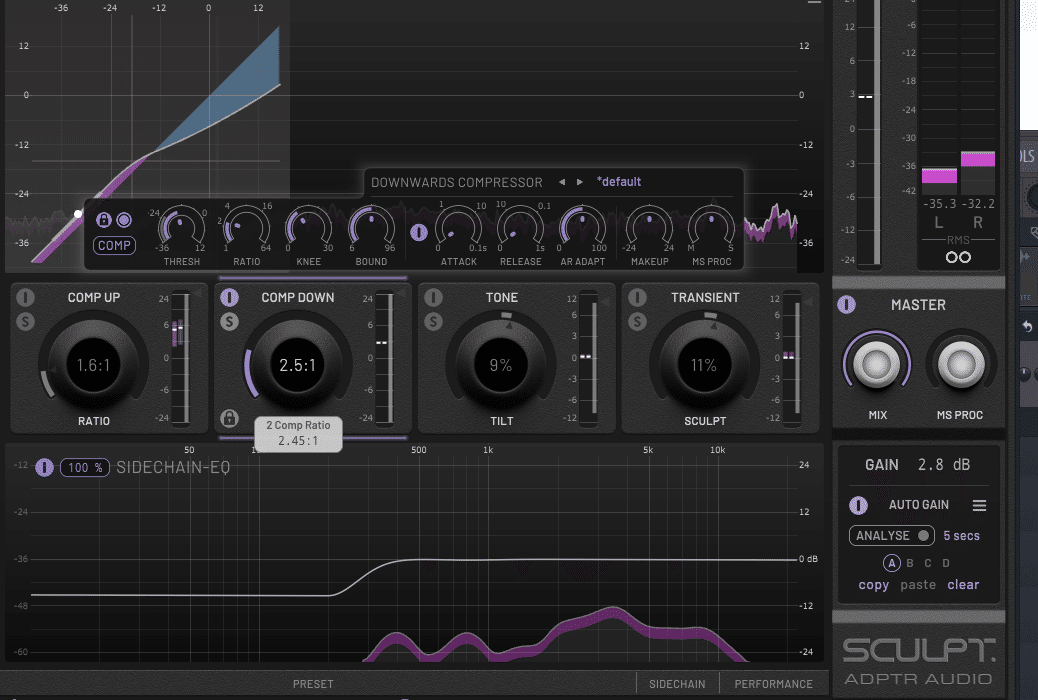Toggle the TRANSIENT module power button
This screenshot has width=1038, height=700.
tap(637, 297)
